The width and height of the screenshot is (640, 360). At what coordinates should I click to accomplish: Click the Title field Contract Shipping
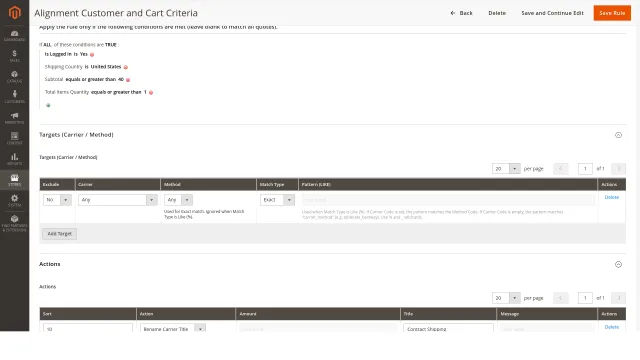click(x=448, y=329)
